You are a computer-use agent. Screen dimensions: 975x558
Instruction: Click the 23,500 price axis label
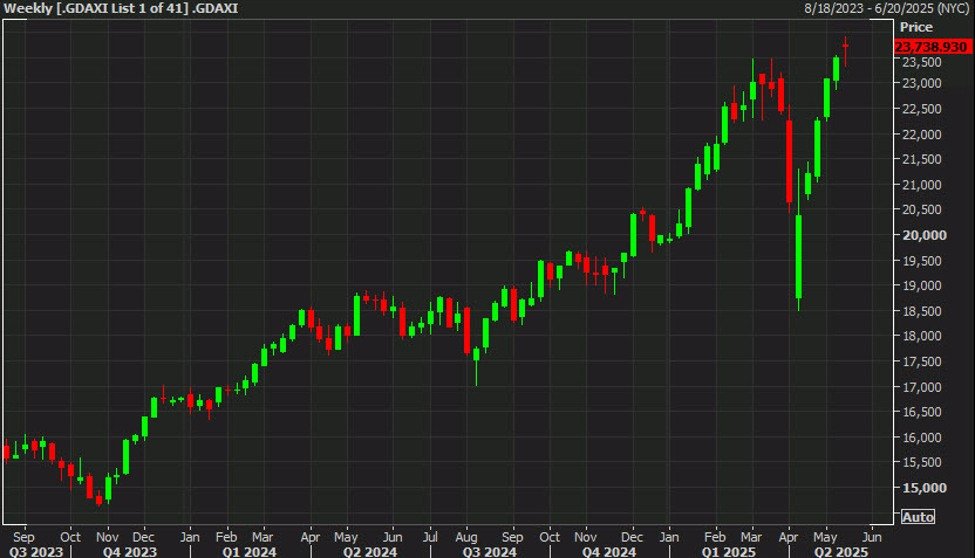pyautogui.click(x=923, y=62)
